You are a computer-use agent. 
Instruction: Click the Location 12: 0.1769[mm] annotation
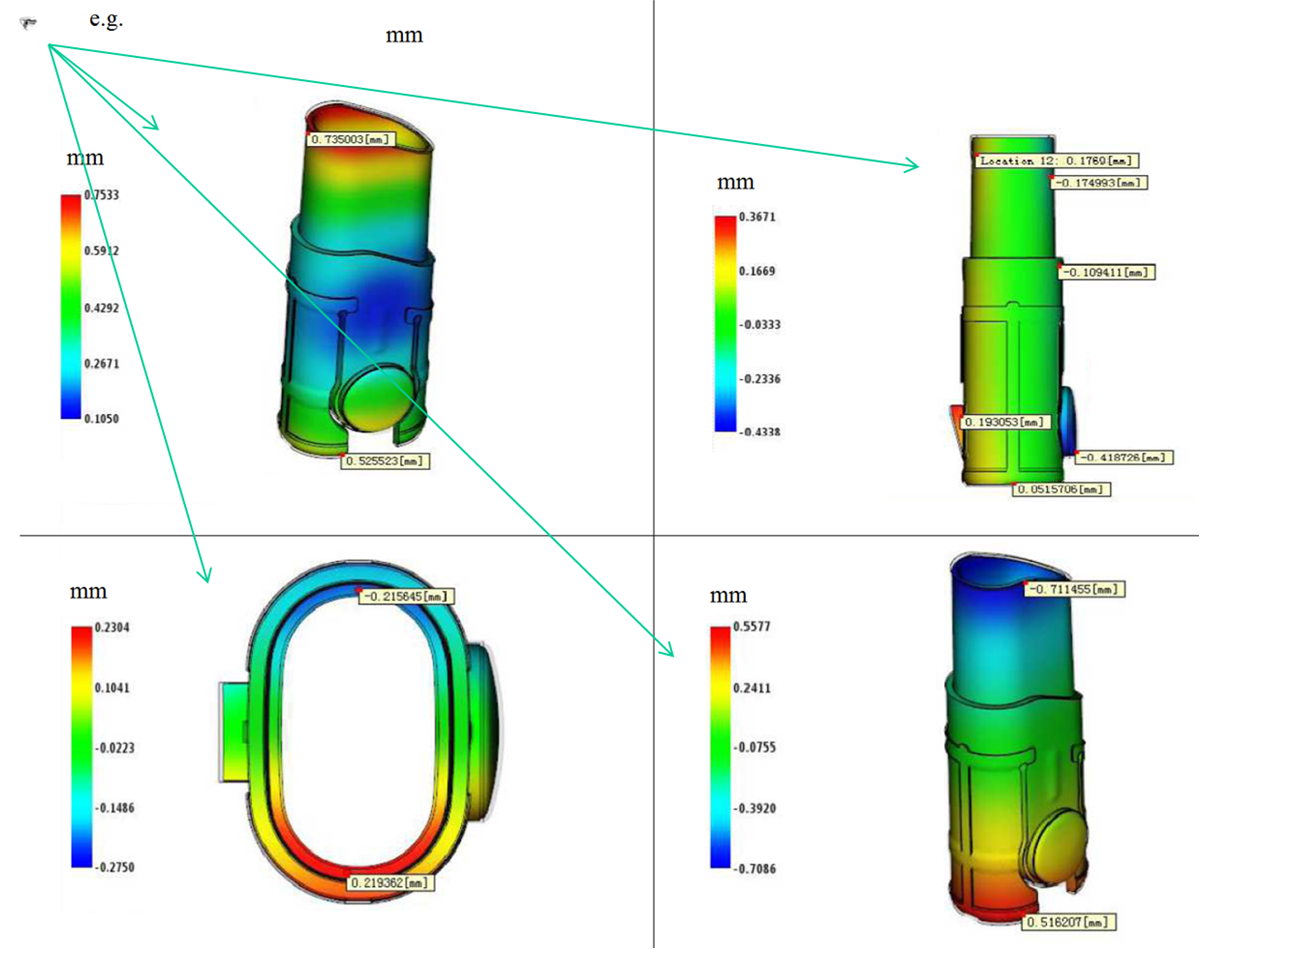click(x=1056, y=160)
